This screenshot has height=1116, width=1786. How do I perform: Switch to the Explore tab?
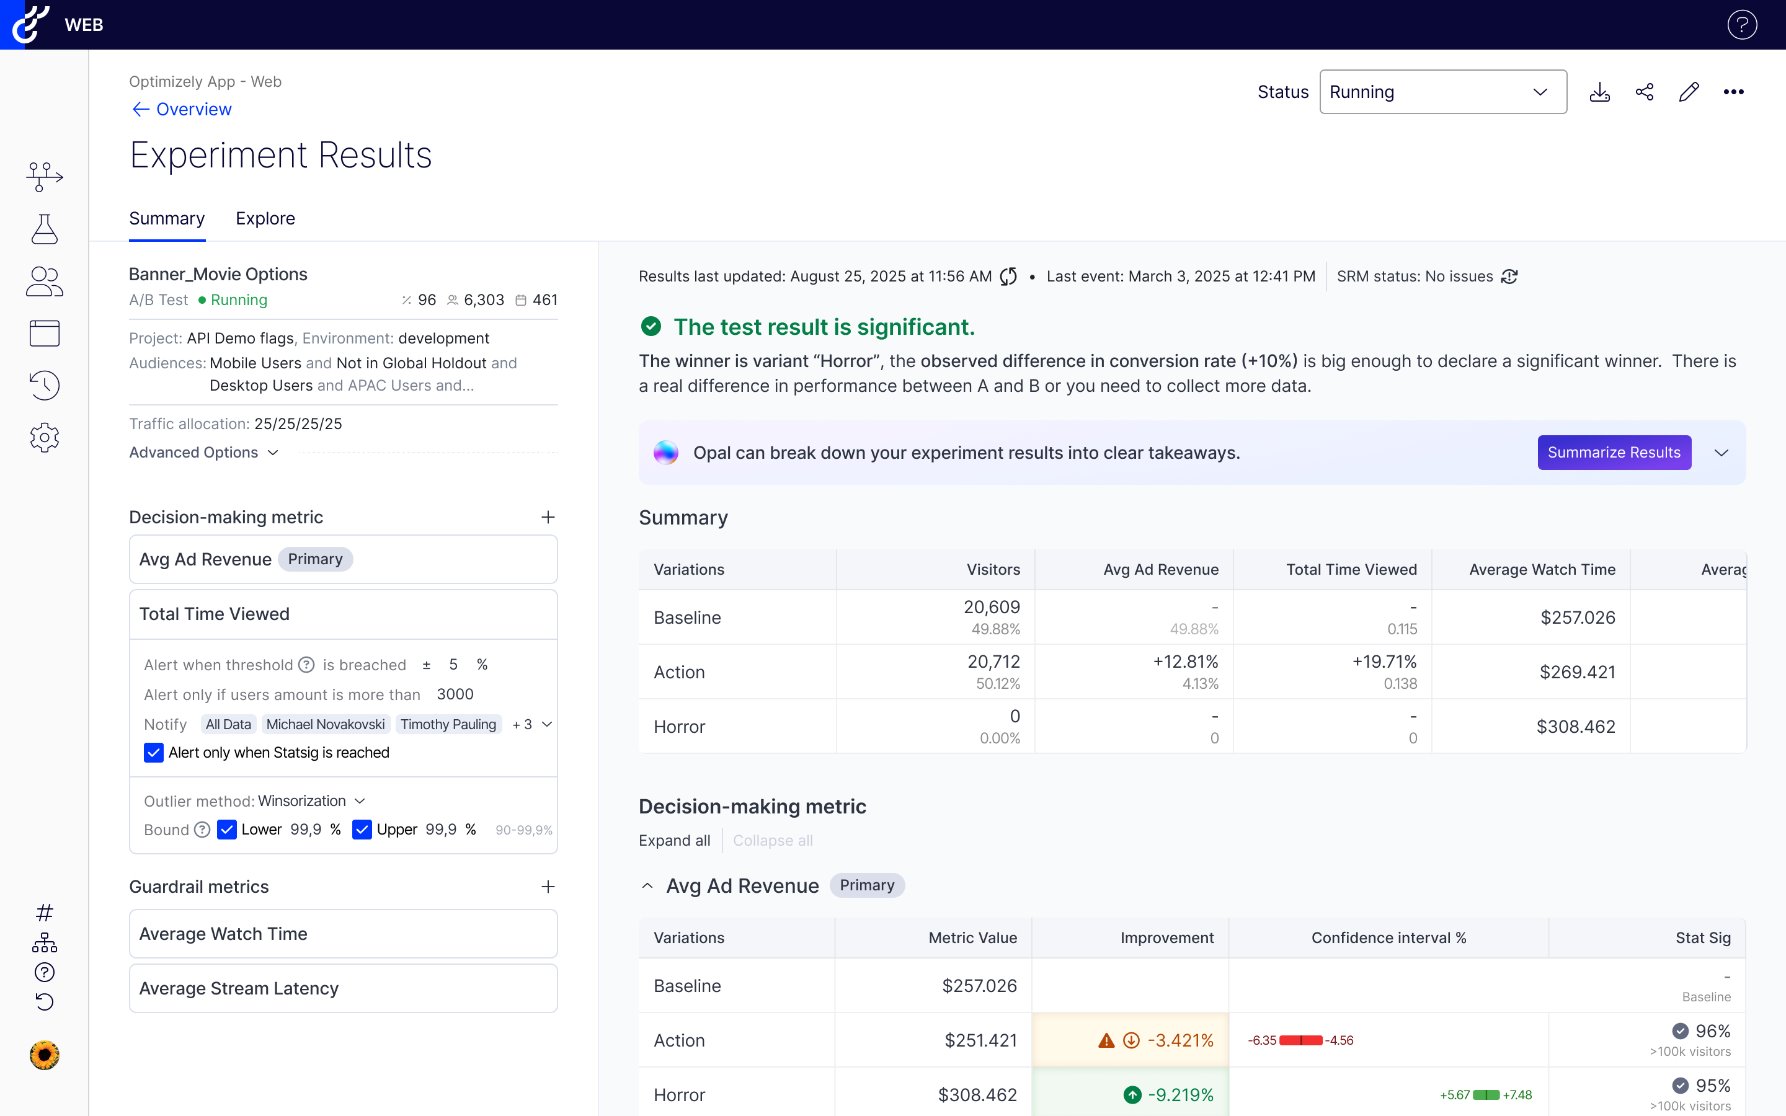tap(265, 219)
